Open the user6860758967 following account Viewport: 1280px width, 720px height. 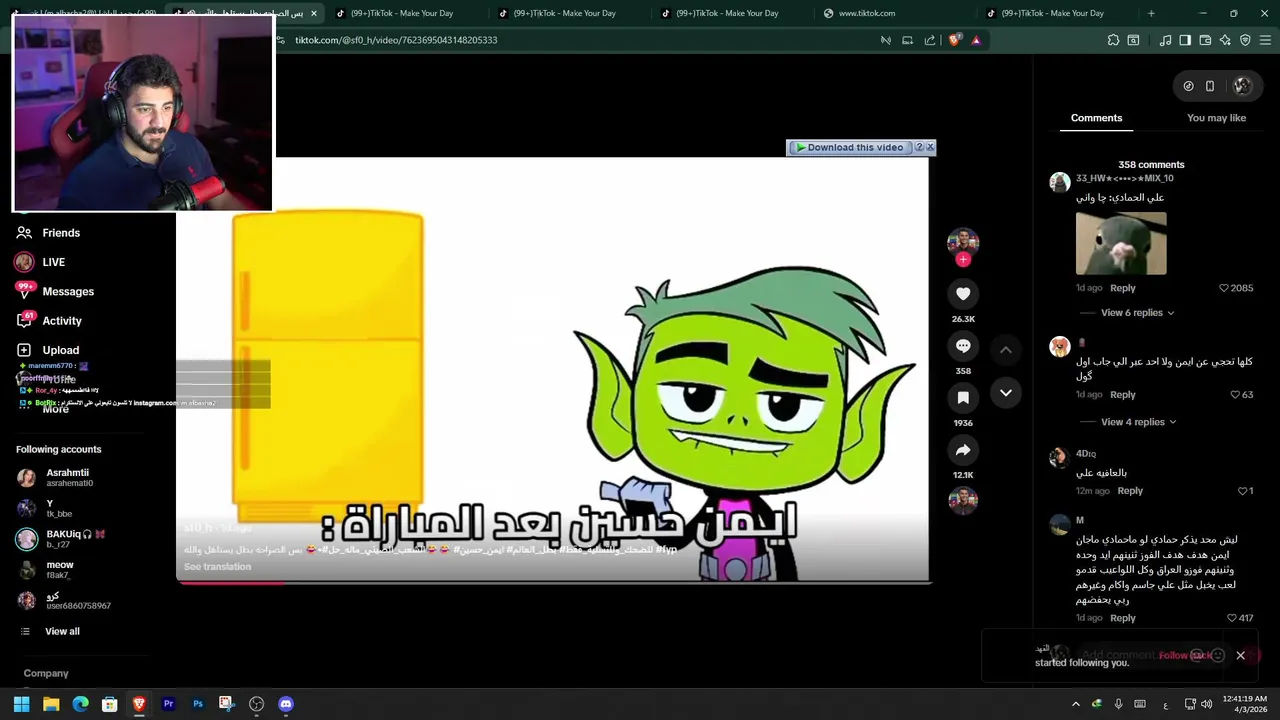[x=78, y=601]
